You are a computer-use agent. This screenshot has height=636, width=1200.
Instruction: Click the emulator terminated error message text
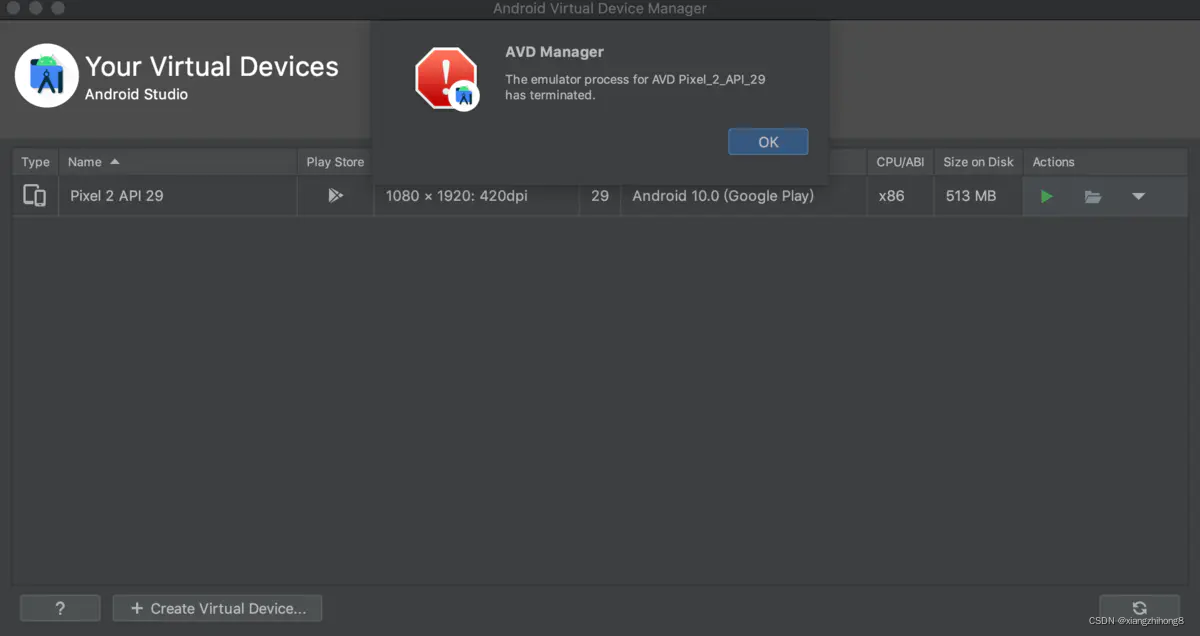tap(635, 87)
